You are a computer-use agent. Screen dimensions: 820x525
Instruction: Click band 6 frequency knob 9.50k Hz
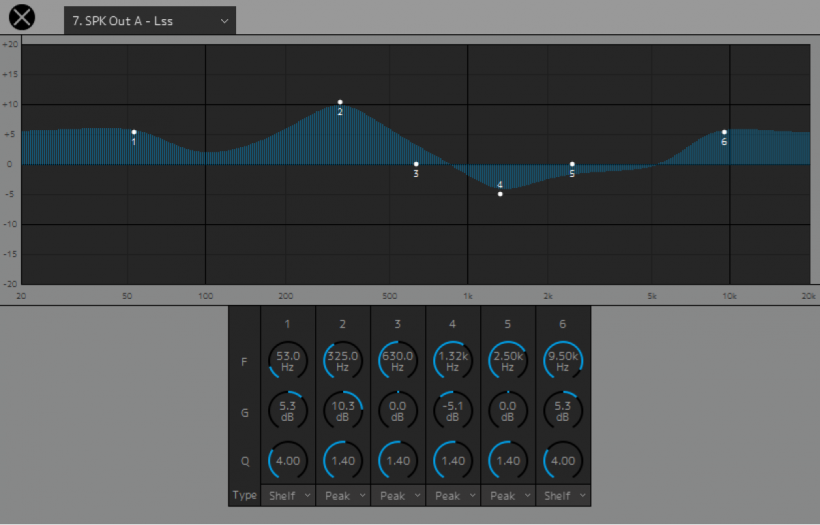[563, 360]
